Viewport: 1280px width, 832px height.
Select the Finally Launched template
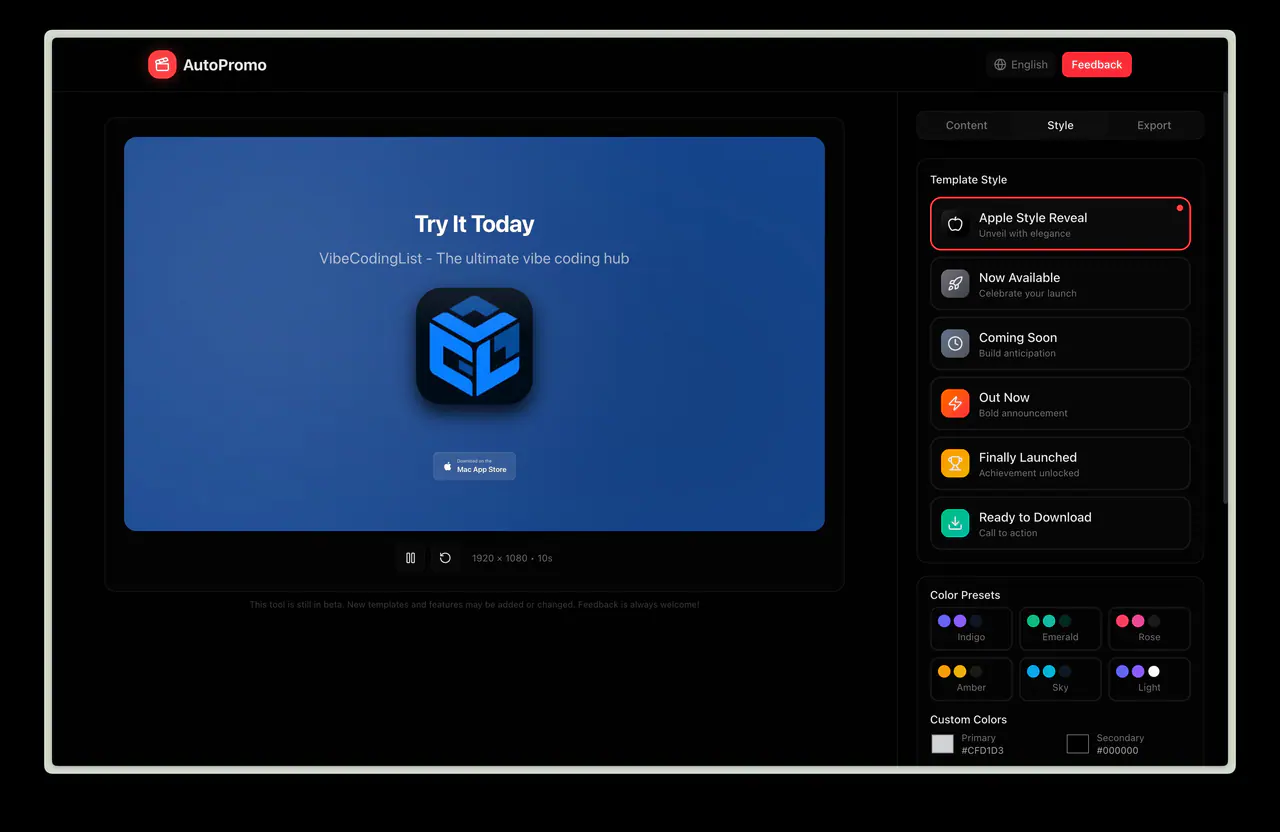click(x=1060, y=464)
